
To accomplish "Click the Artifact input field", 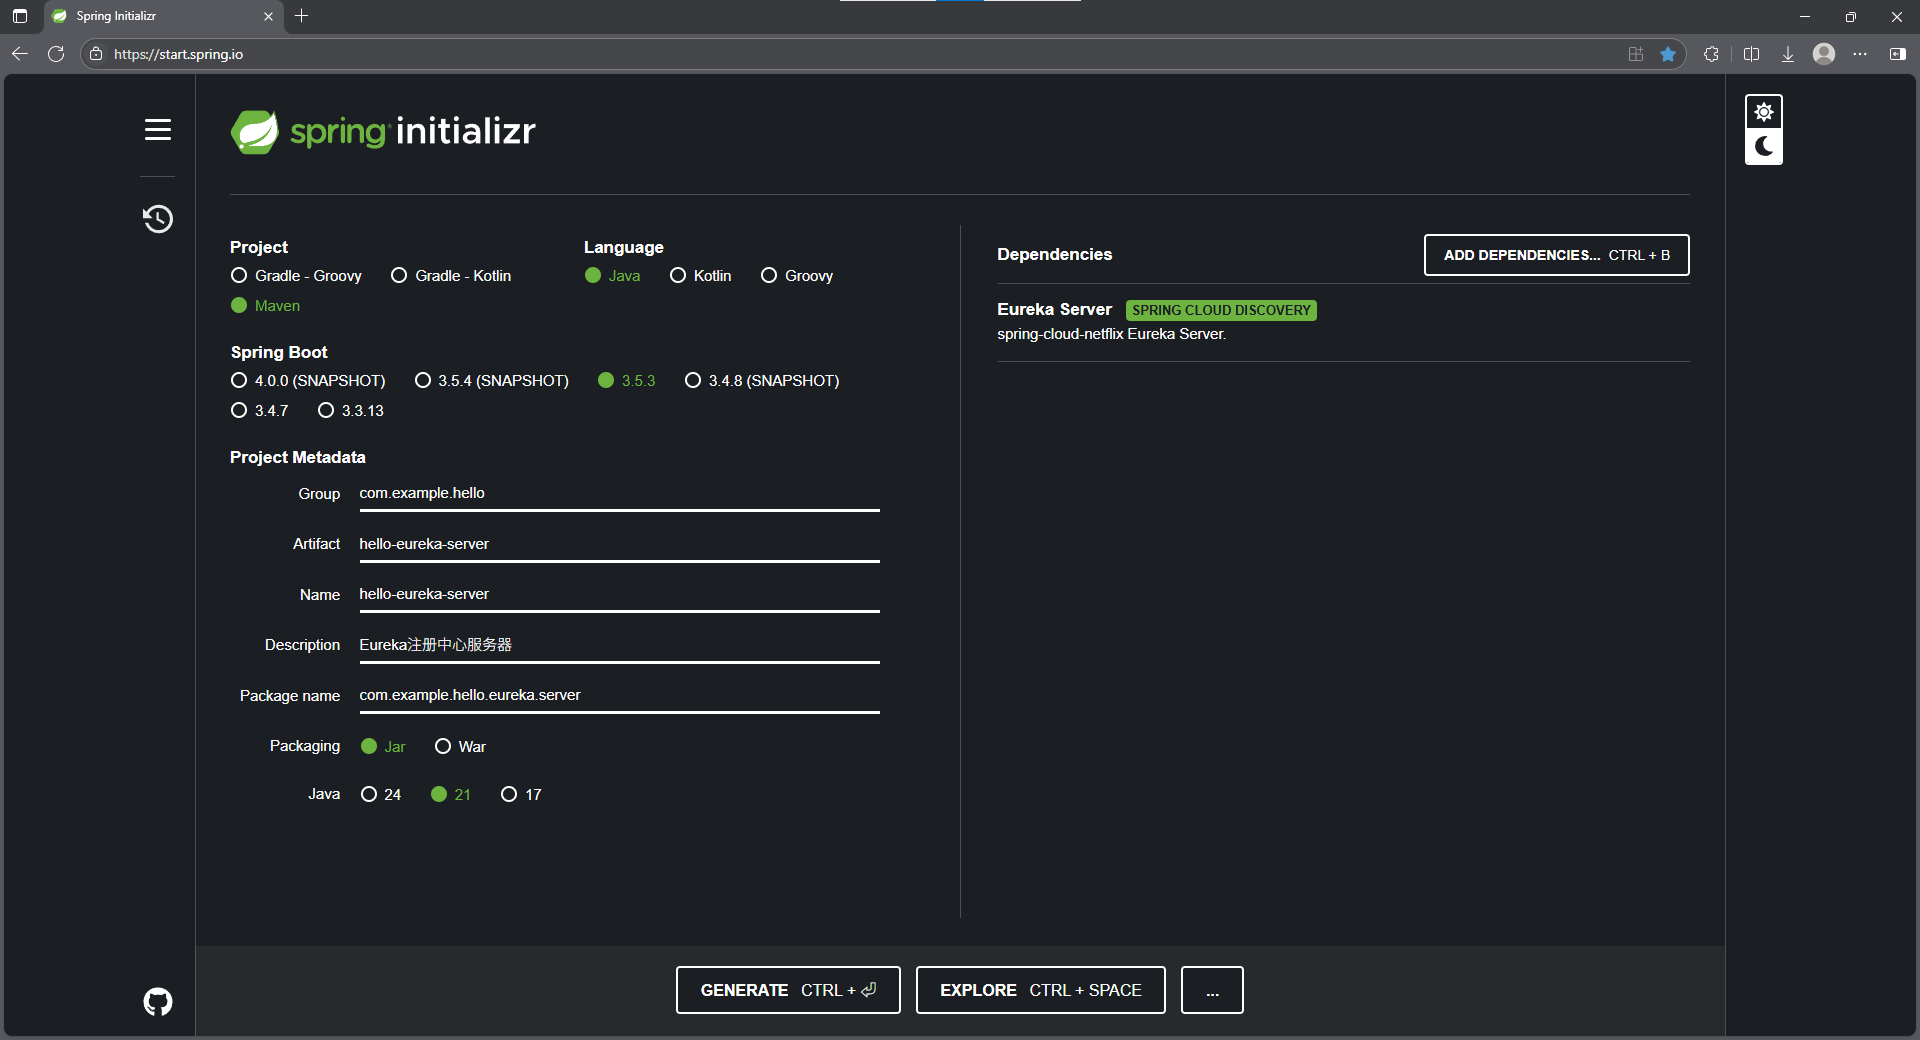I will (x=619, y=544).
